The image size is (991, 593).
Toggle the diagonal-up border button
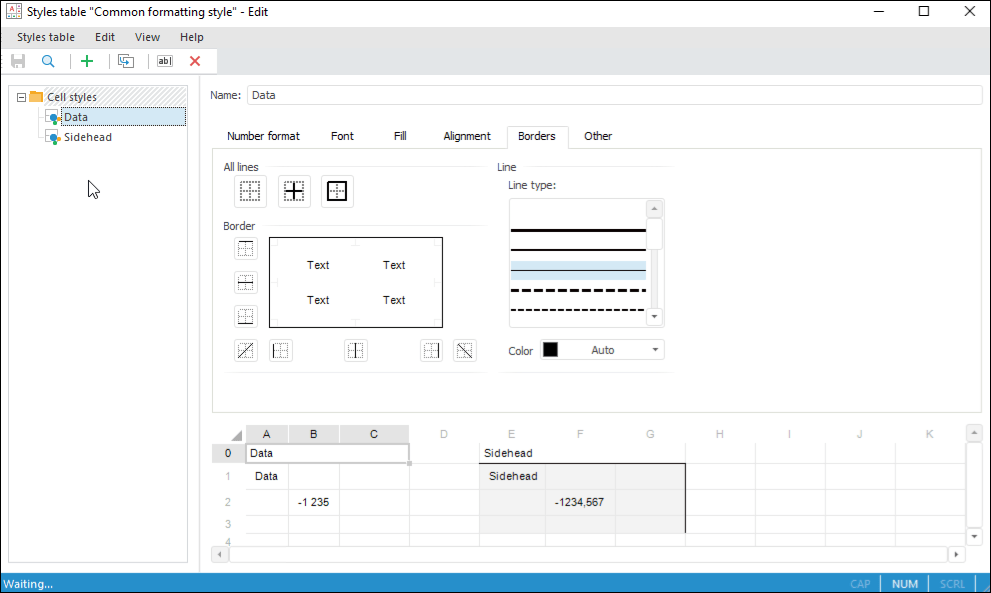[246, 350]
